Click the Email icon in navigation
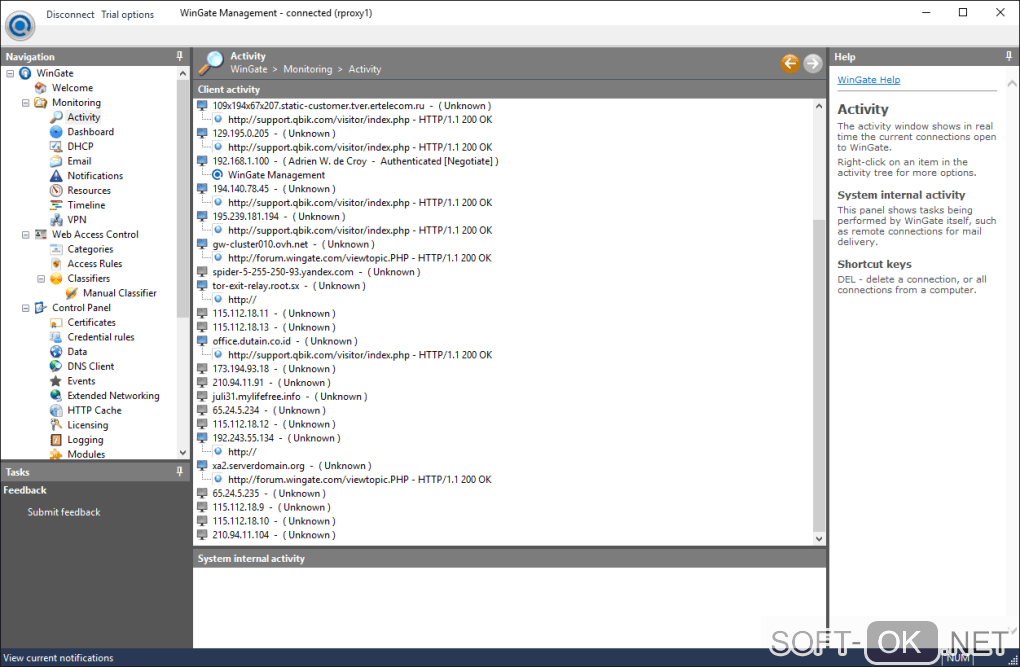1020x667 pixels. [57, 161]
